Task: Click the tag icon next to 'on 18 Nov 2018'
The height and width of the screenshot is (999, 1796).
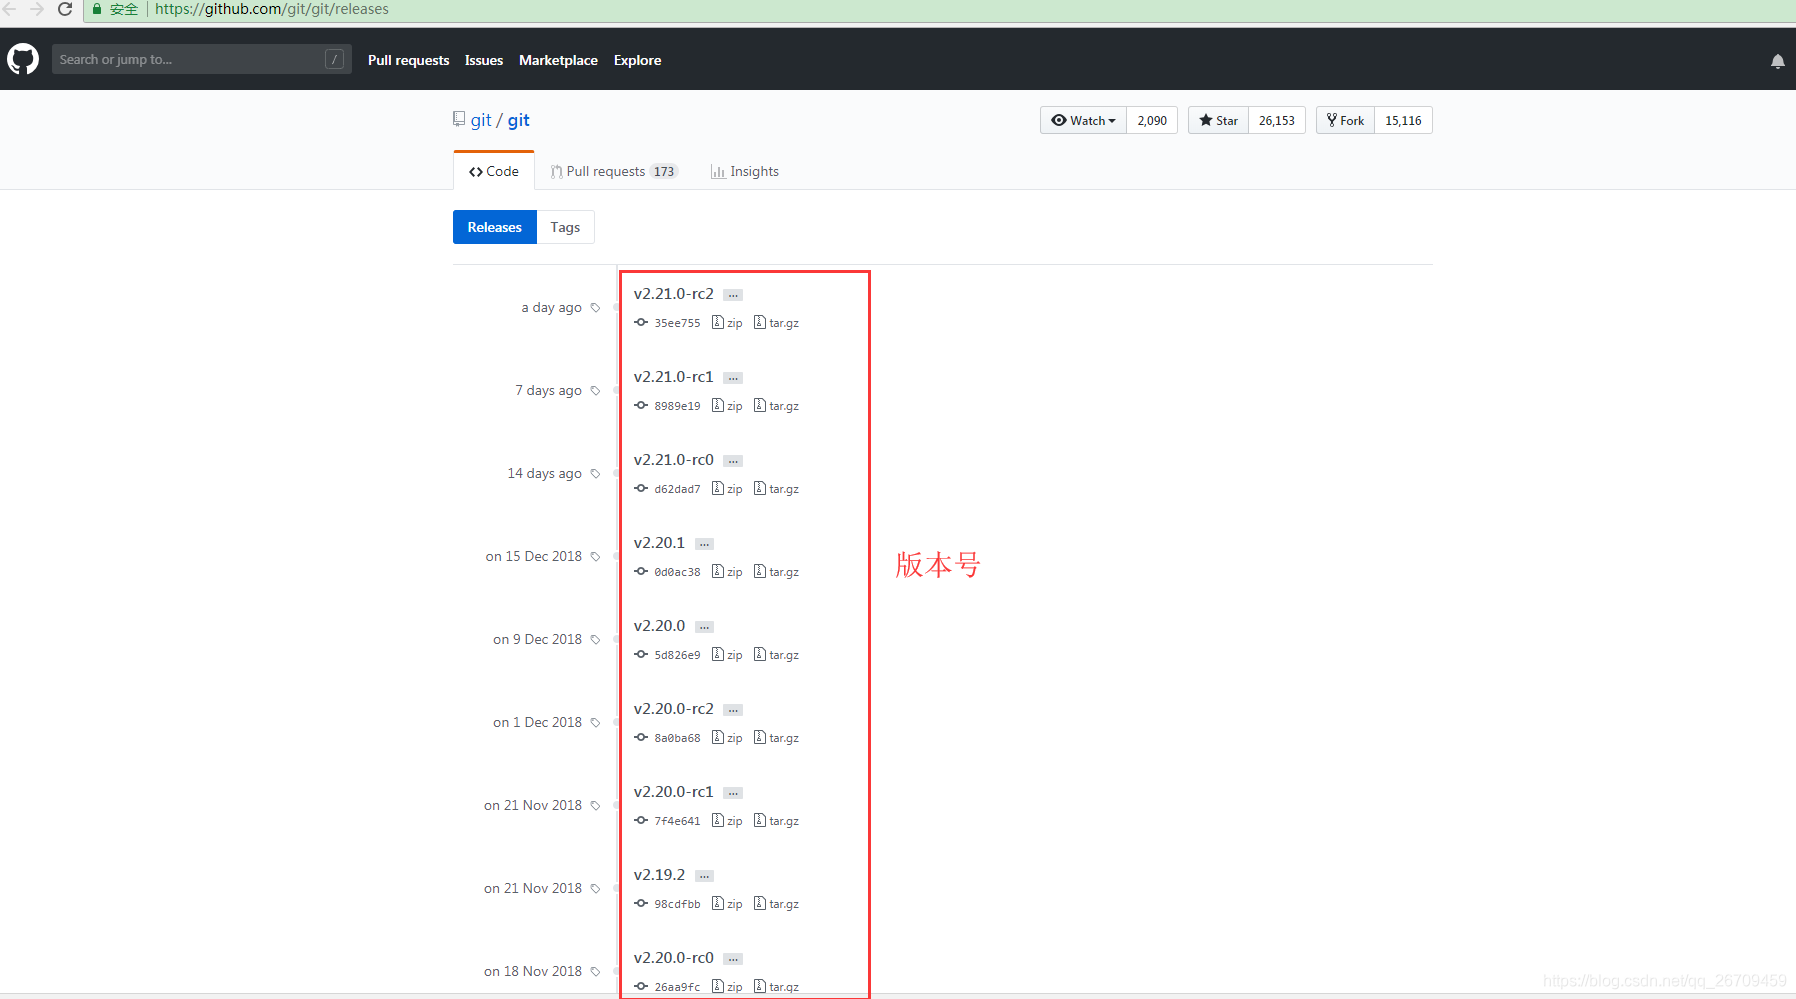Action: point(595,972)
